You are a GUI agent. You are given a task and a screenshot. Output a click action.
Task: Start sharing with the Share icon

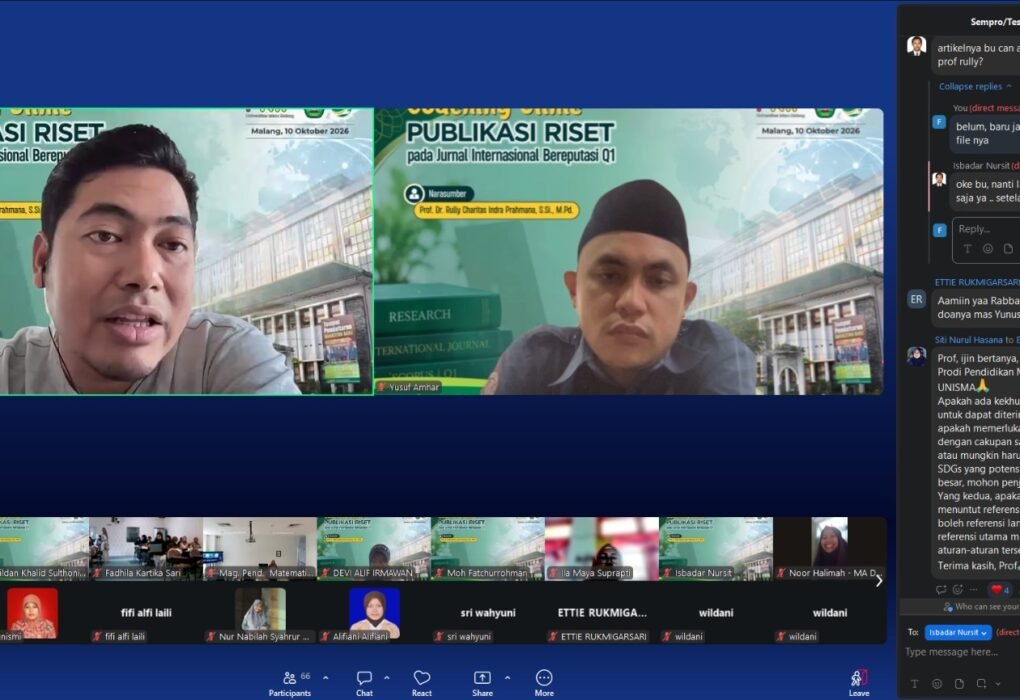click(482, 678)
